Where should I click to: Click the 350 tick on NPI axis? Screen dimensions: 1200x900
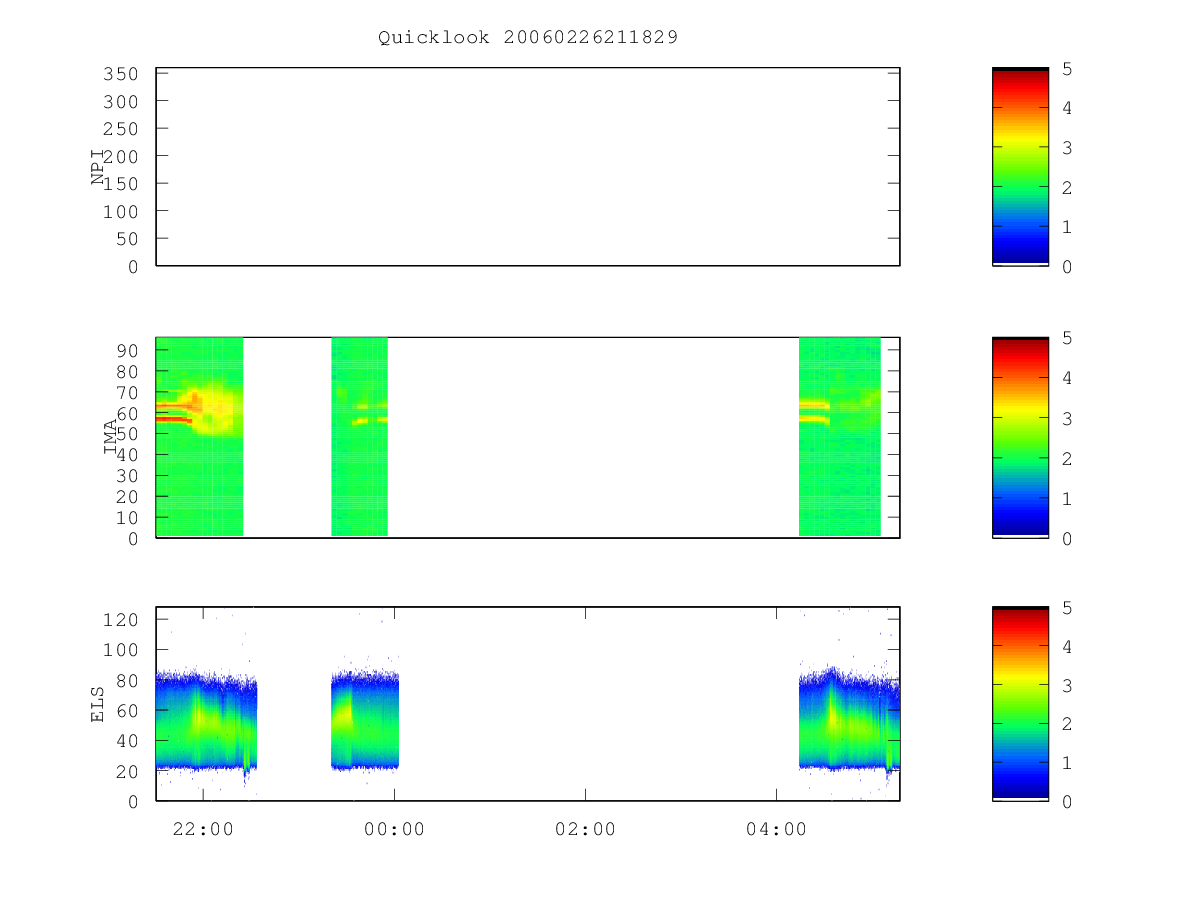click(120, 74)
